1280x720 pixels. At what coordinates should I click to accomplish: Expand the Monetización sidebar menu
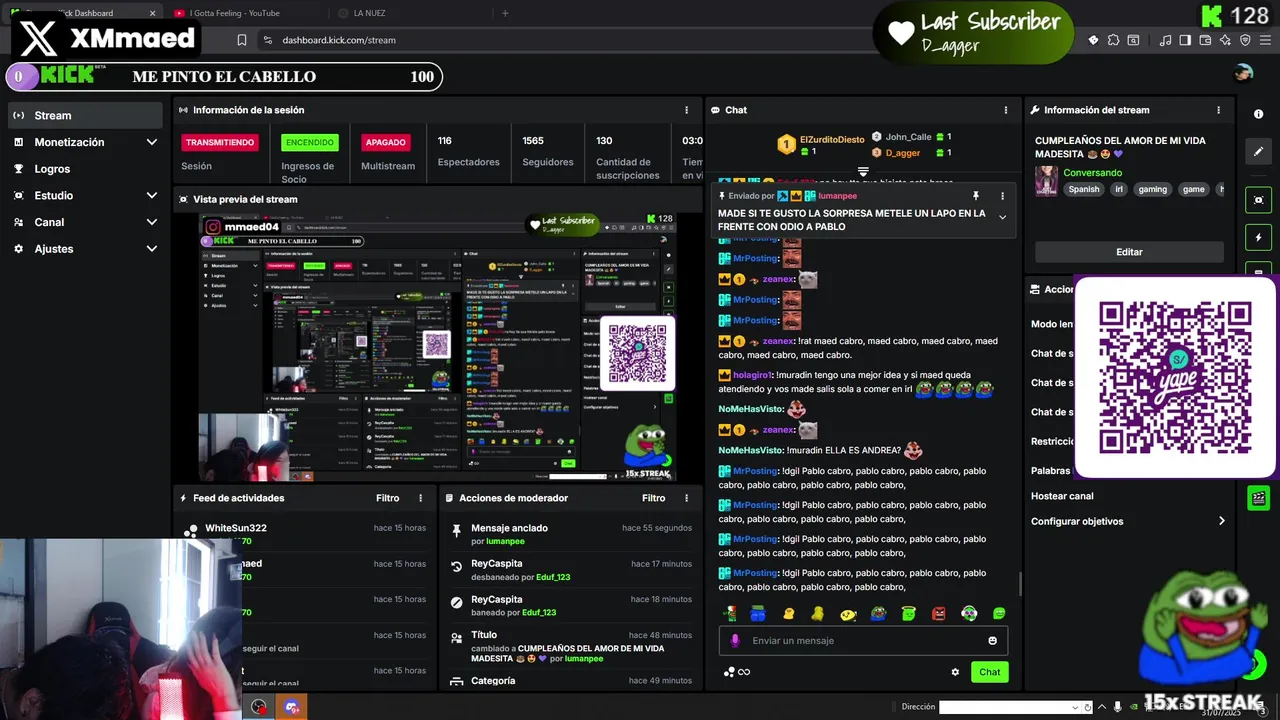85,142
